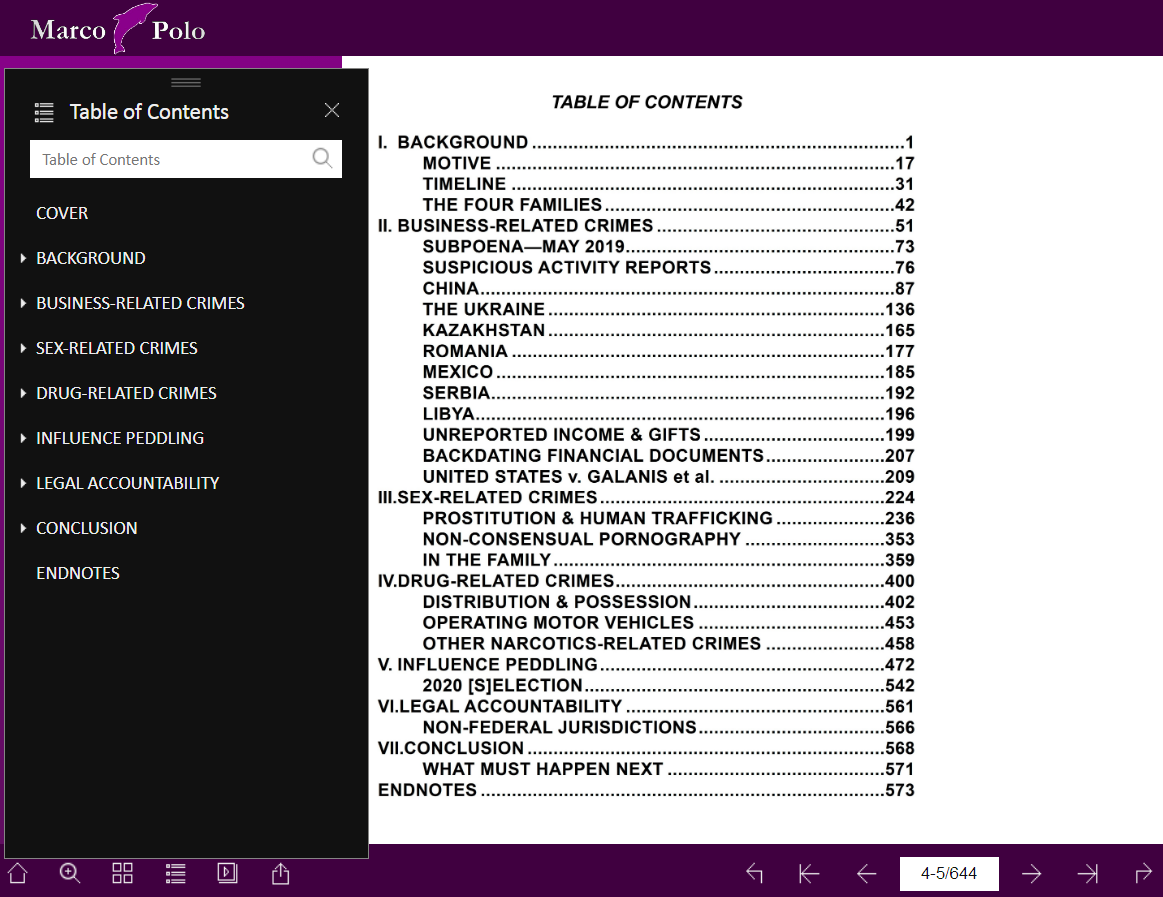Click SUBPOENA—MAY 2019 page entry
Screen dimensions: 1163x897
click(x=668, y=246)
